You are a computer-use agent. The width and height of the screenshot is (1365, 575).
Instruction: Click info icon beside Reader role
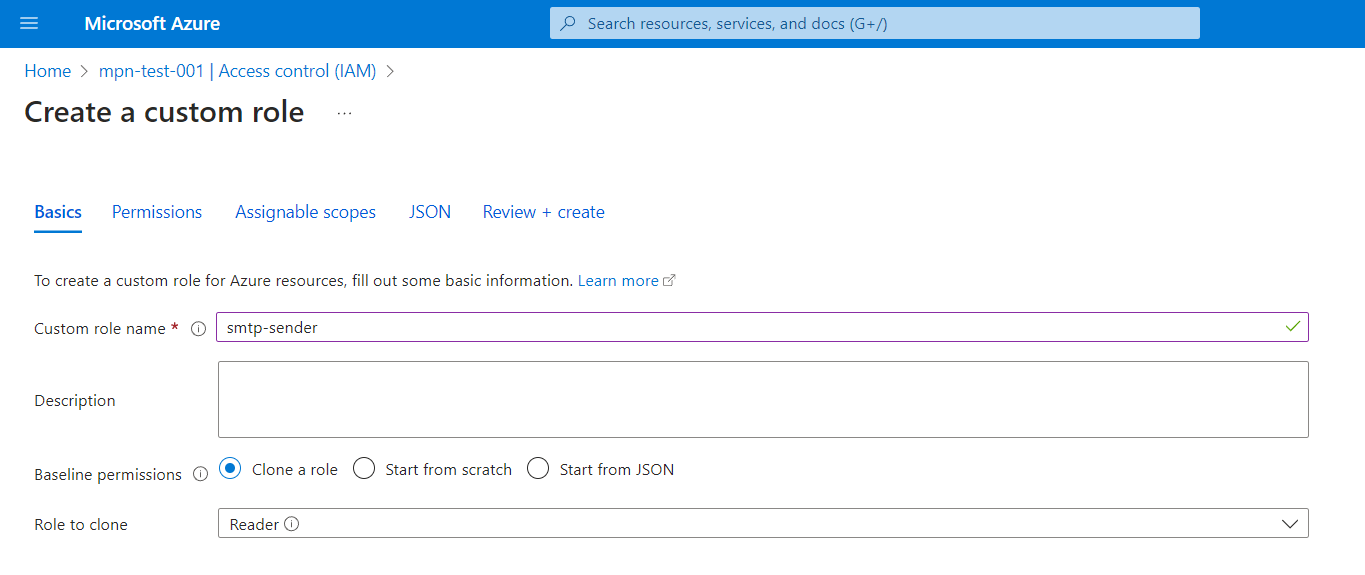pos(292,524)
